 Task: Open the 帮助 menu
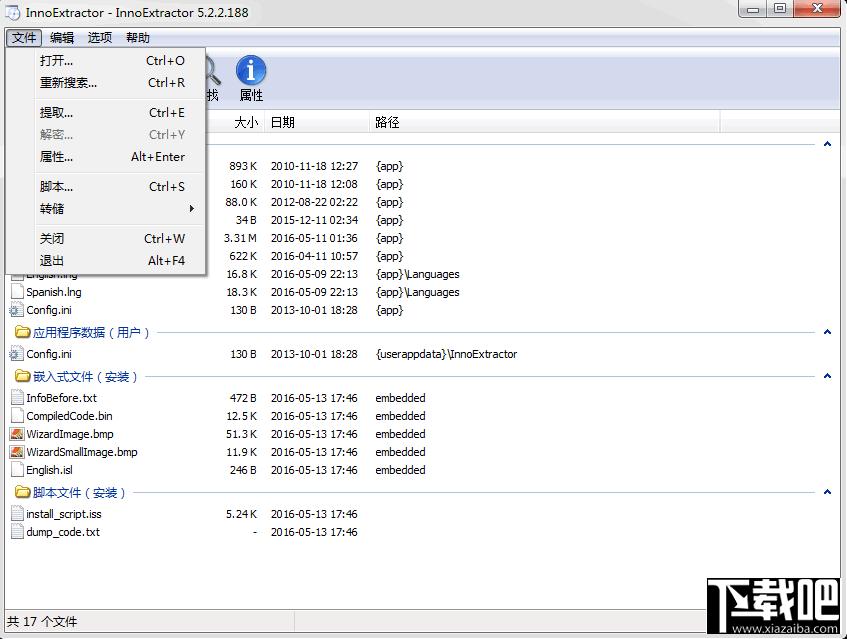pyautogui.click(x=138, y=38)
